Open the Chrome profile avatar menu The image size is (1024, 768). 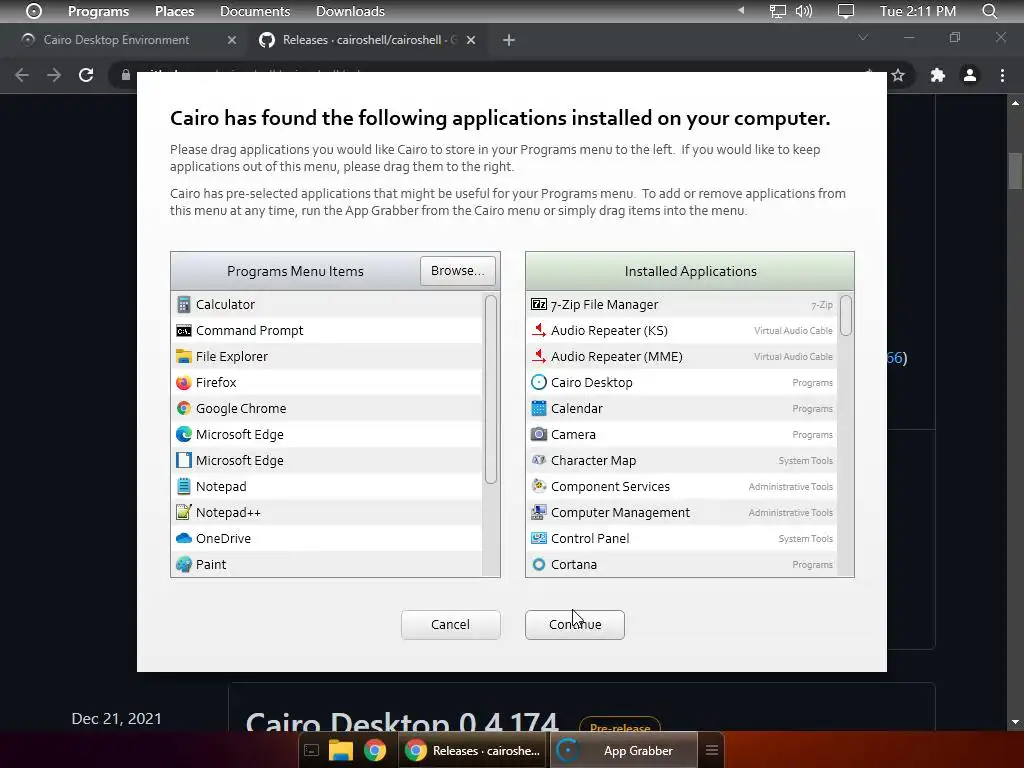[970, 75]
